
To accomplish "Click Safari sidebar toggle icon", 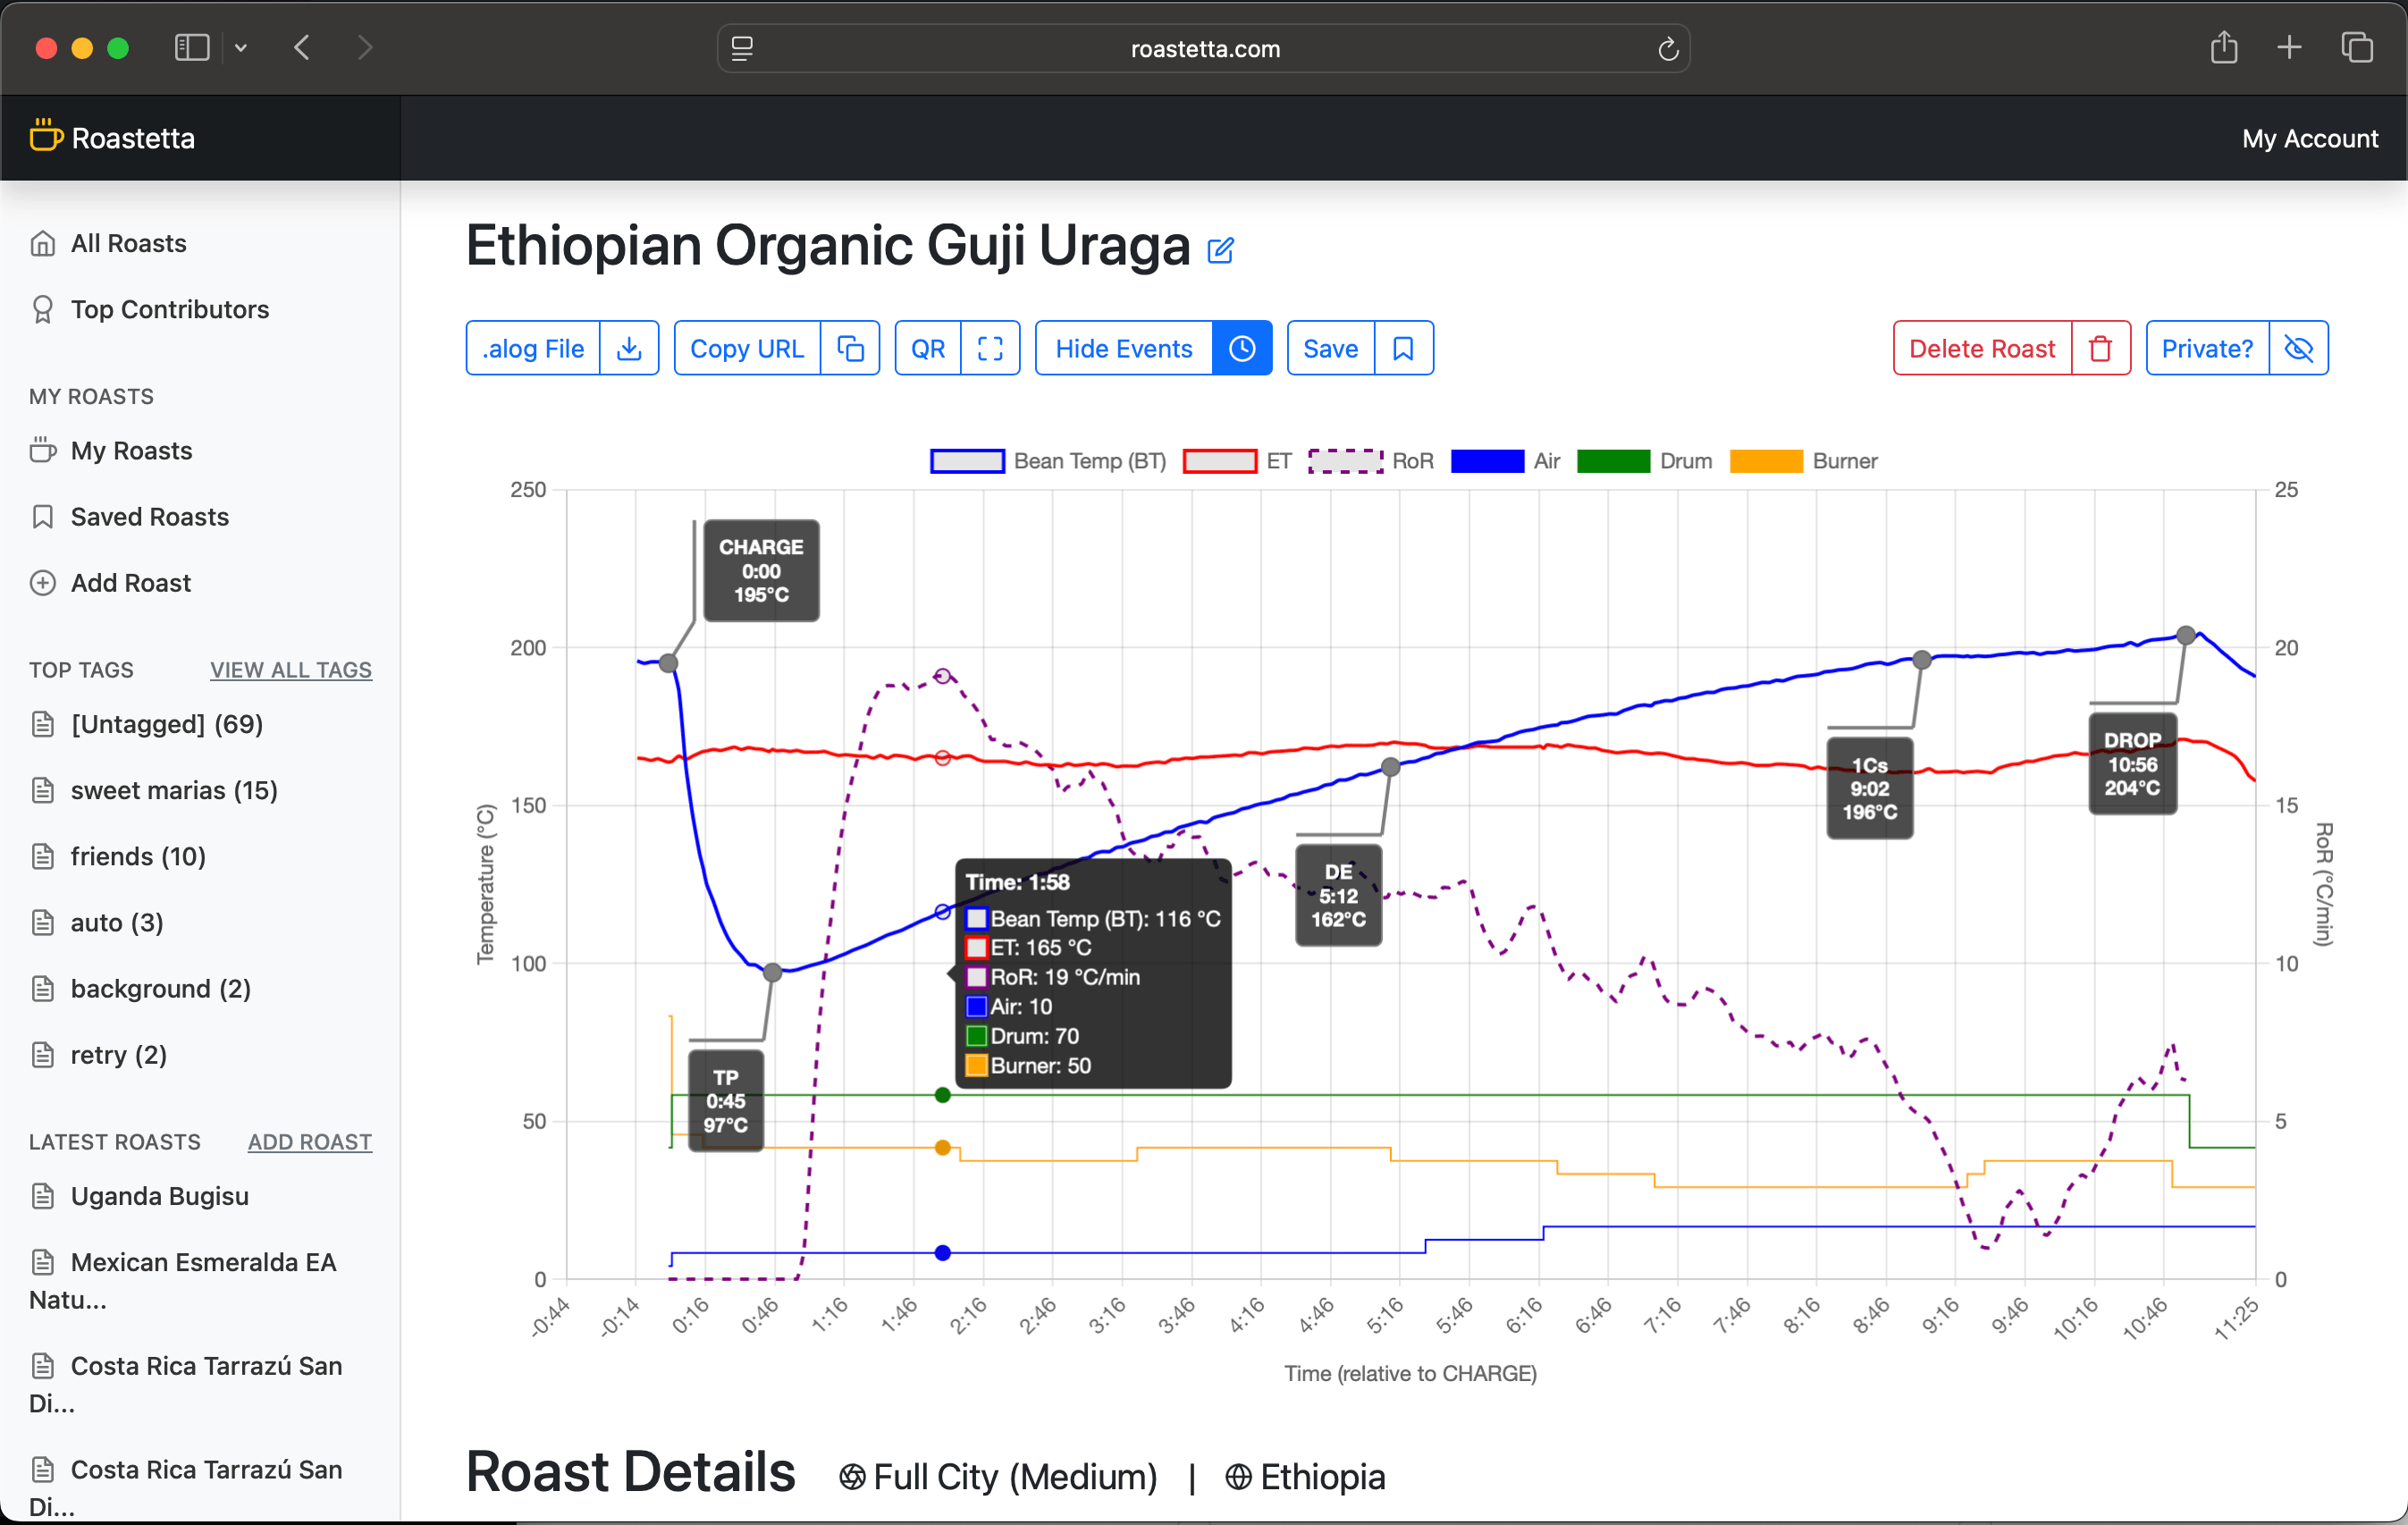I will click(x=191, y=48).
